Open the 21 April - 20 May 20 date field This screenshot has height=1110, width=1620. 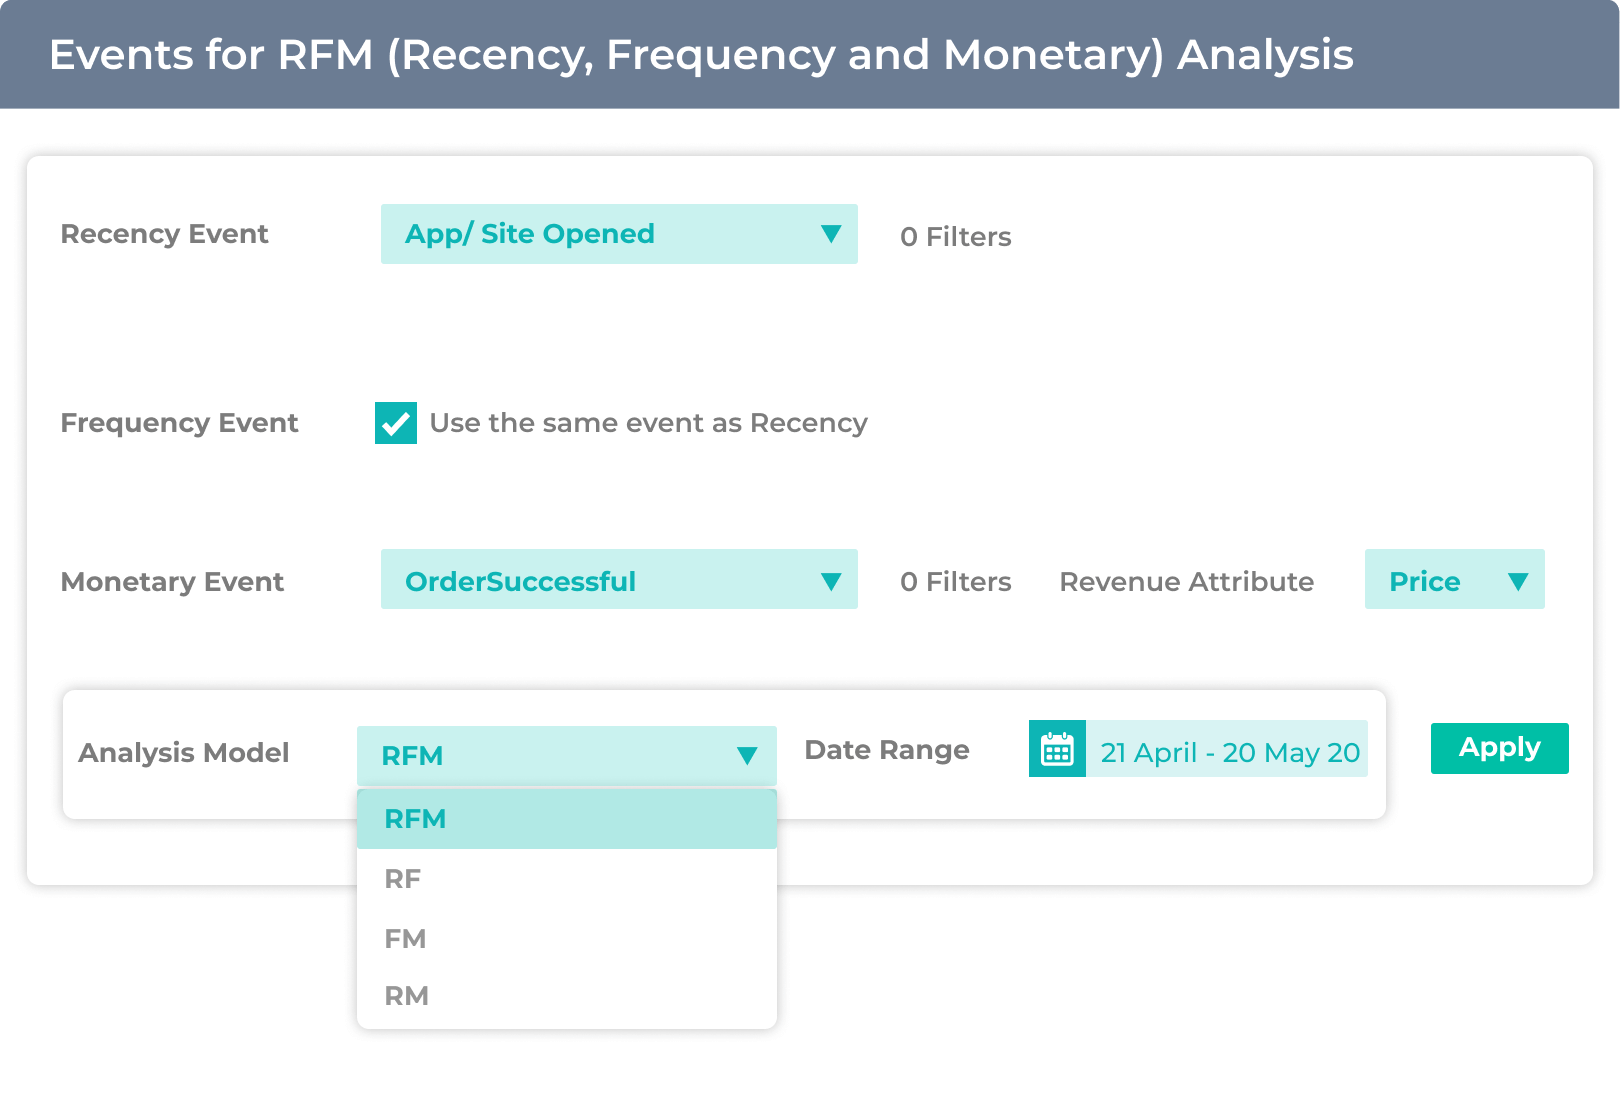pyautogui.click(x=1228, y=751)
